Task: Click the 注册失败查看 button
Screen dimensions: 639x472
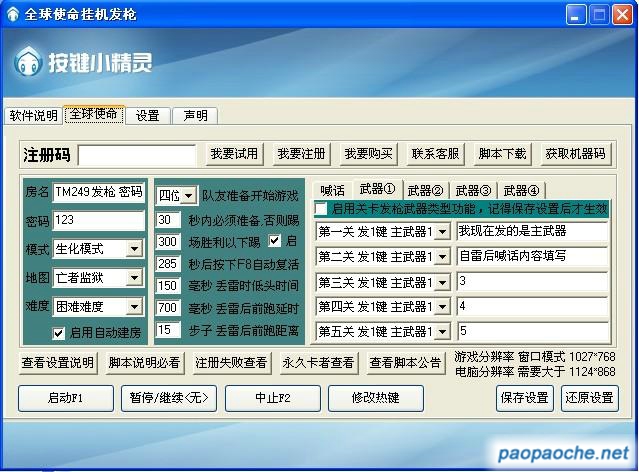Action: 231,363
